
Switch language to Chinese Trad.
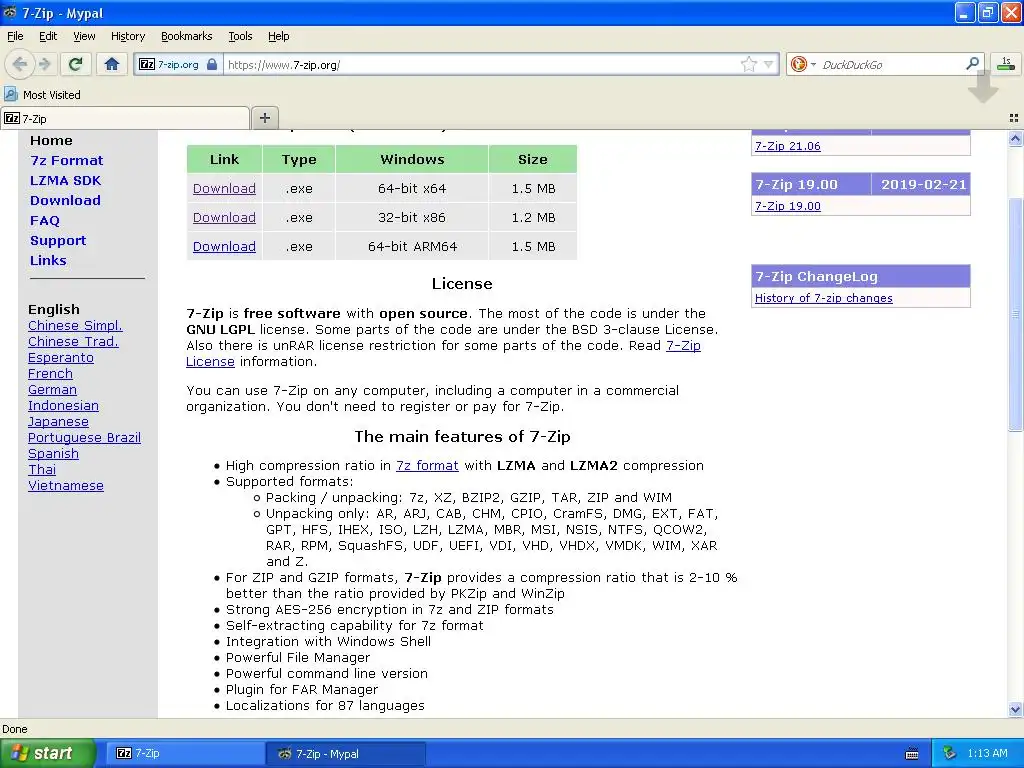click(x=73, y=342)
